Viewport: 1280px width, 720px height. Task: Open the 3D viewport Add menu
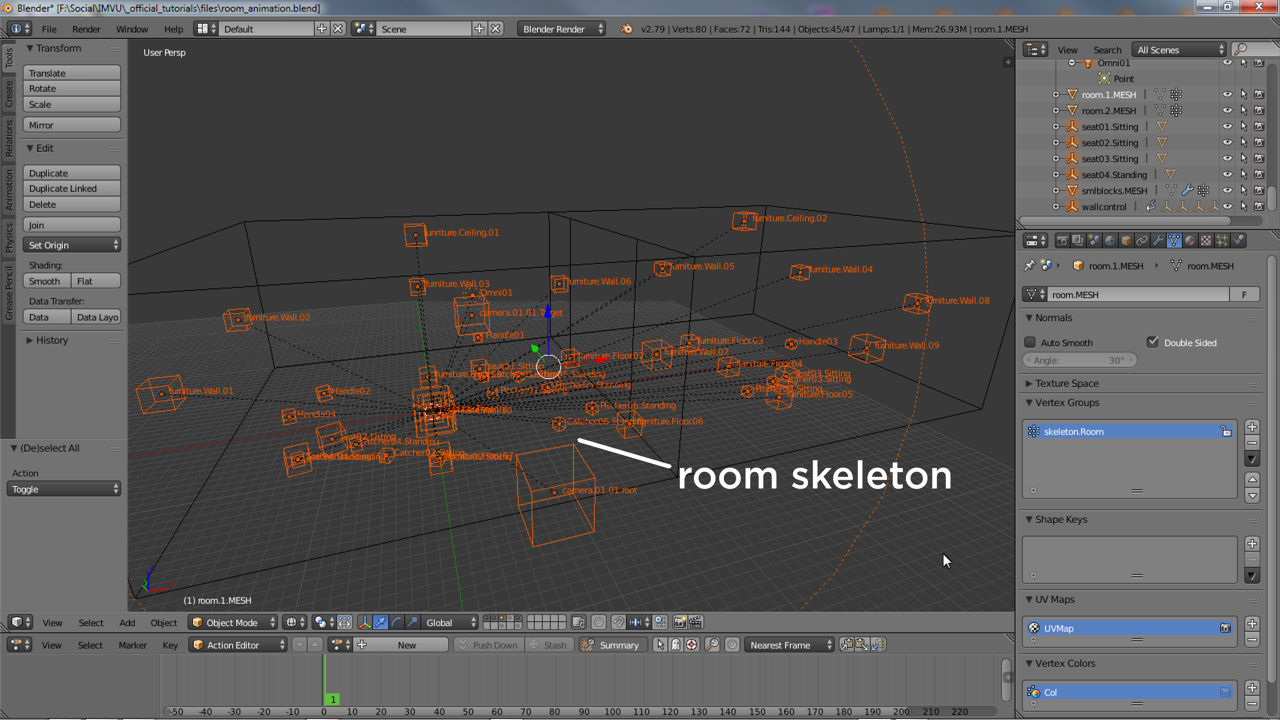pos(127,622)
